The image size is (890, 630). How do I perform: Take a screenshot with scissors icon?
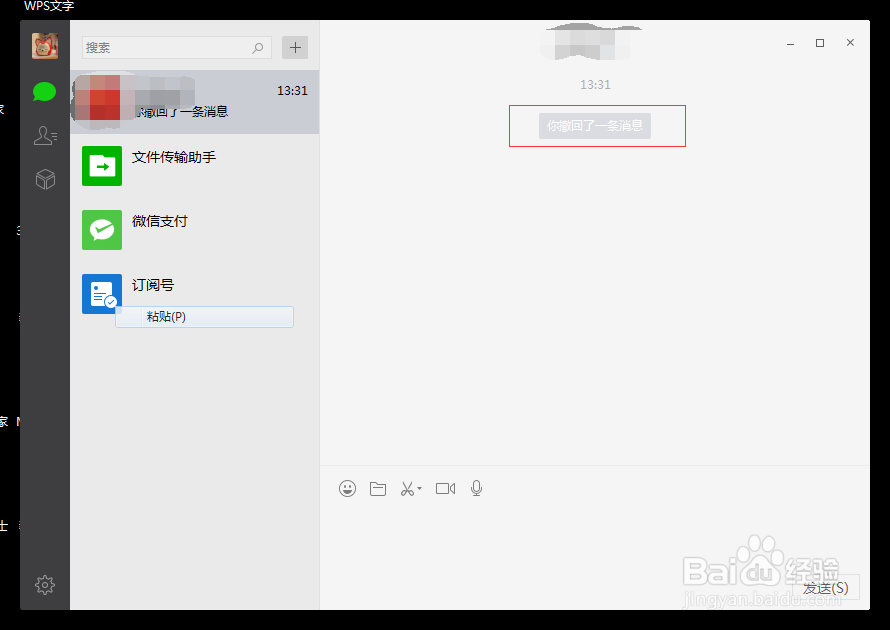[408, 489]
